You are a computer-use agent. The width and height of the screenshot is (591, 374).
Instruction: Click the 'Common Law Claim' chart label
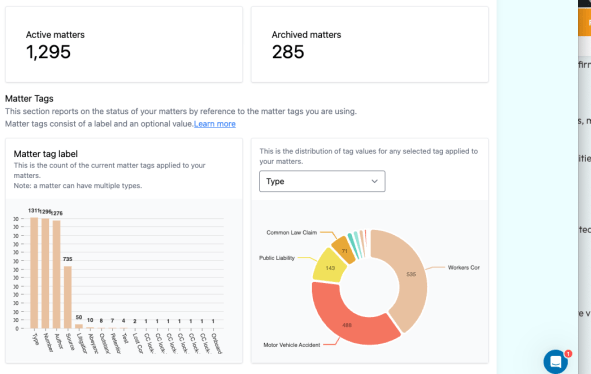tap(292, 233)
